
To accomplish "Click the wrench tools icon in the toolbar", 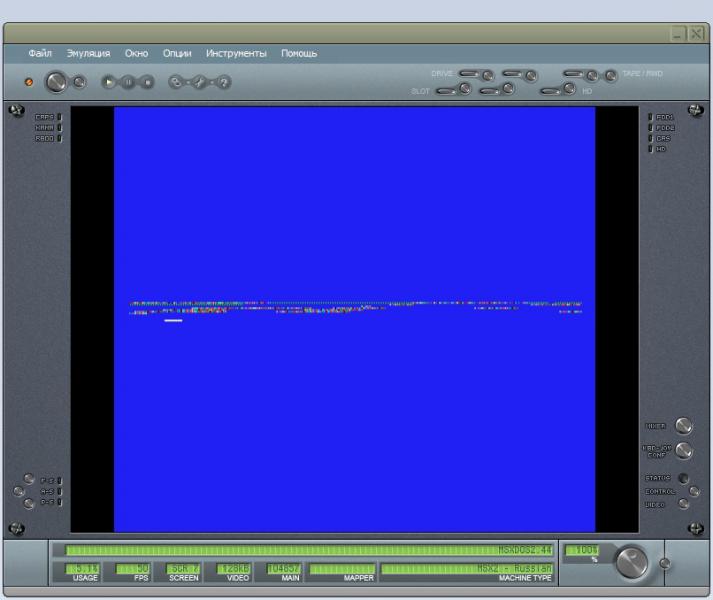I will [x=200, y=83].
